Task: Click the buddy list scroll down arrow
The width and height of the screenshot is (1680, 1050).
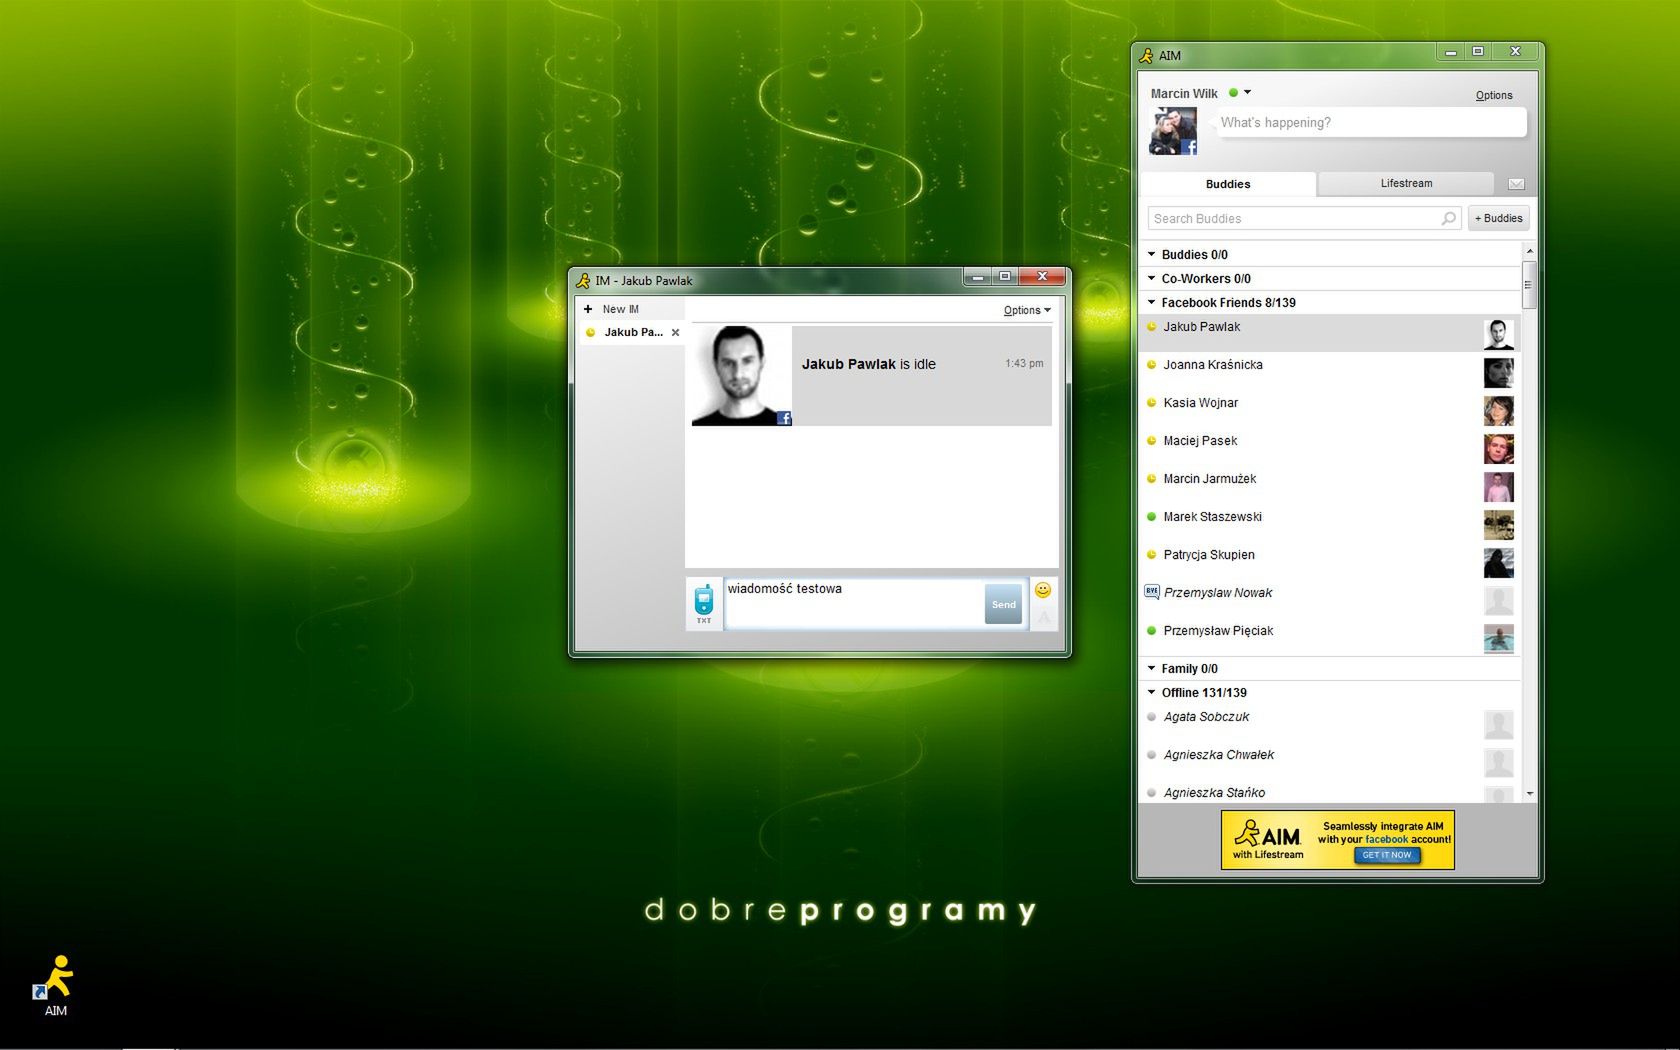Action: tap(1529, 793)
